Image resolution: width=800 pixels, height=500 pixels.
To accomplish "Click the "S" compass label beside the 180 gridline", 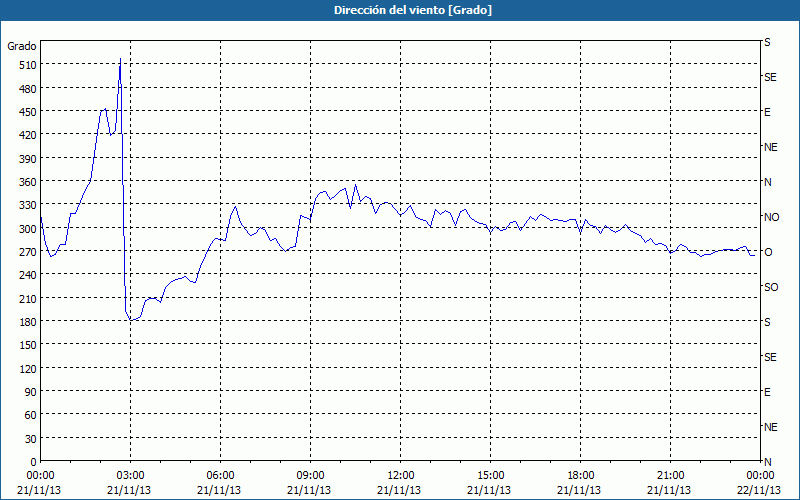I will 767,322.
